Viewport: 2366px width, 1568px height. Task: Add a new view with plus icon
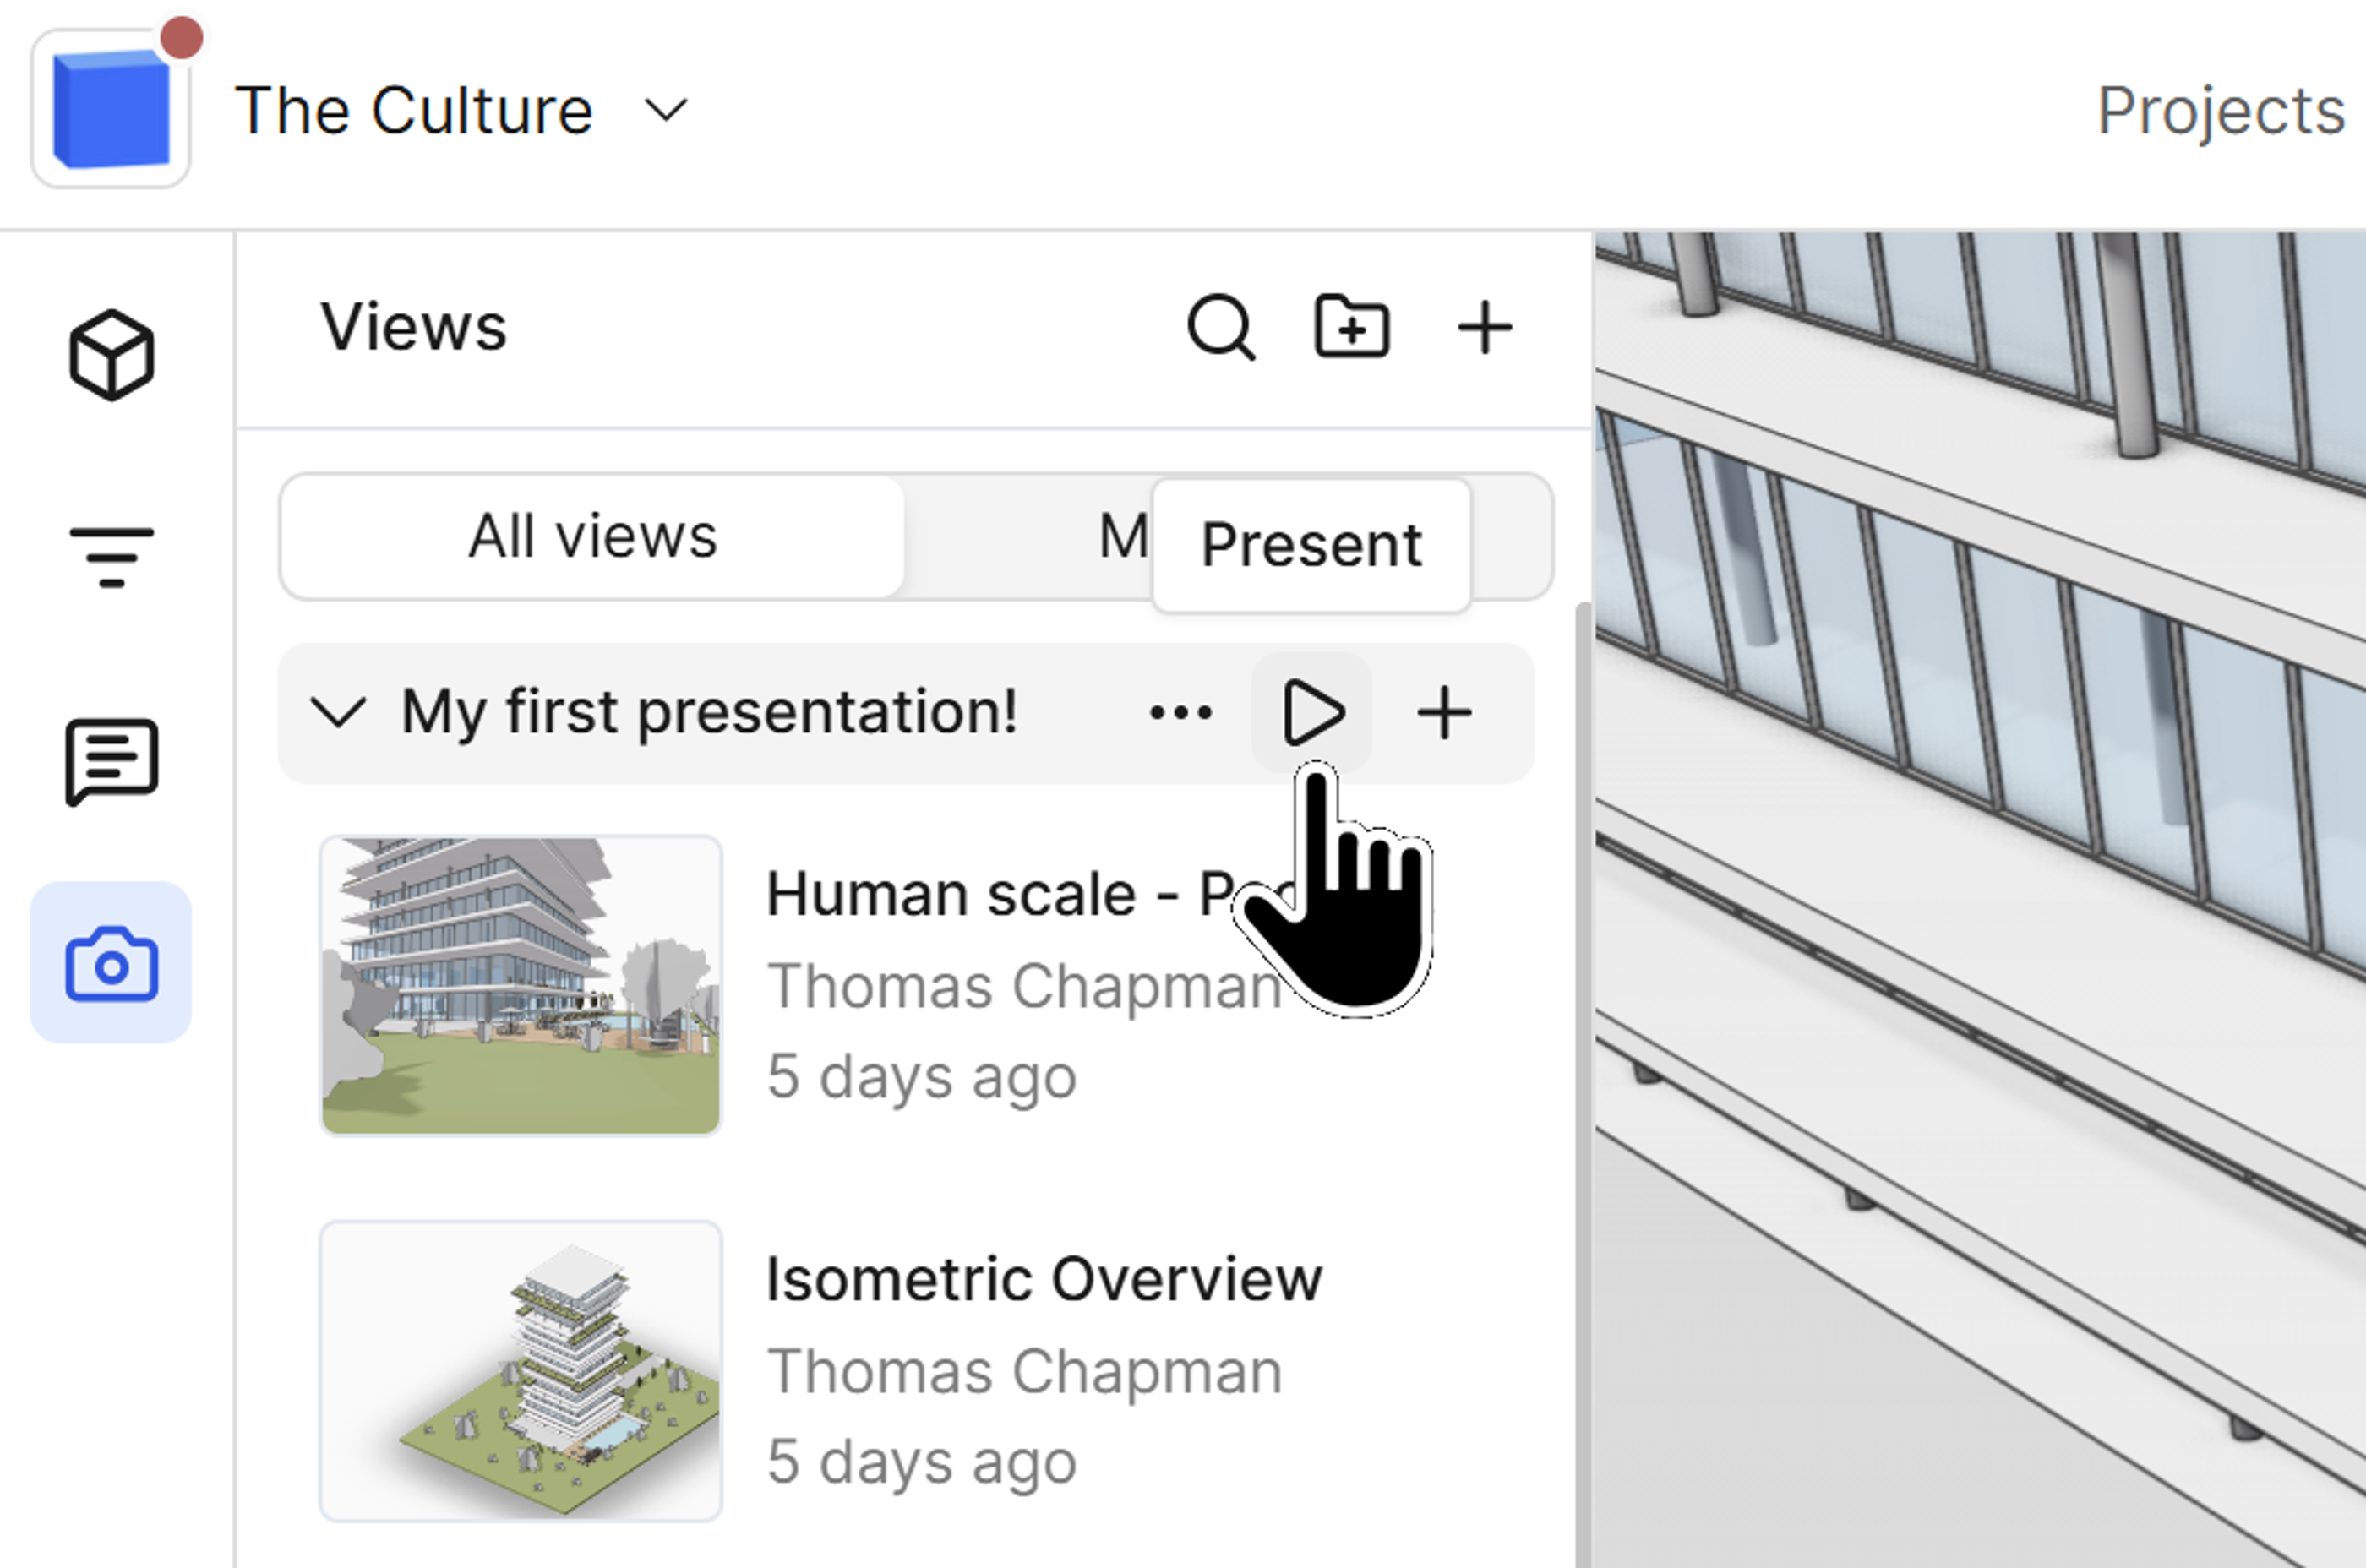[x=1484, y=327]
